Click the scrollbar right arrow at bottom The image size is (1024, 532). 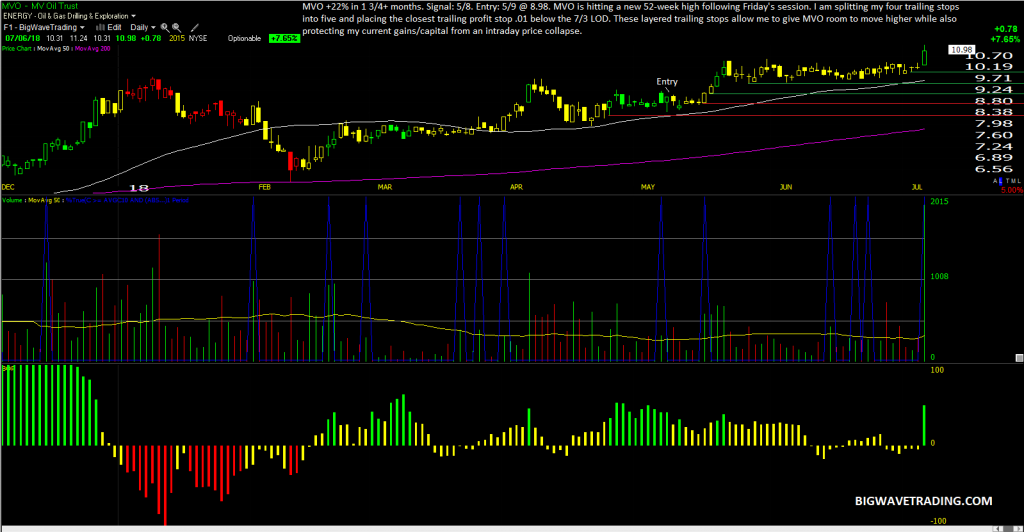[x=1017, y=528]
